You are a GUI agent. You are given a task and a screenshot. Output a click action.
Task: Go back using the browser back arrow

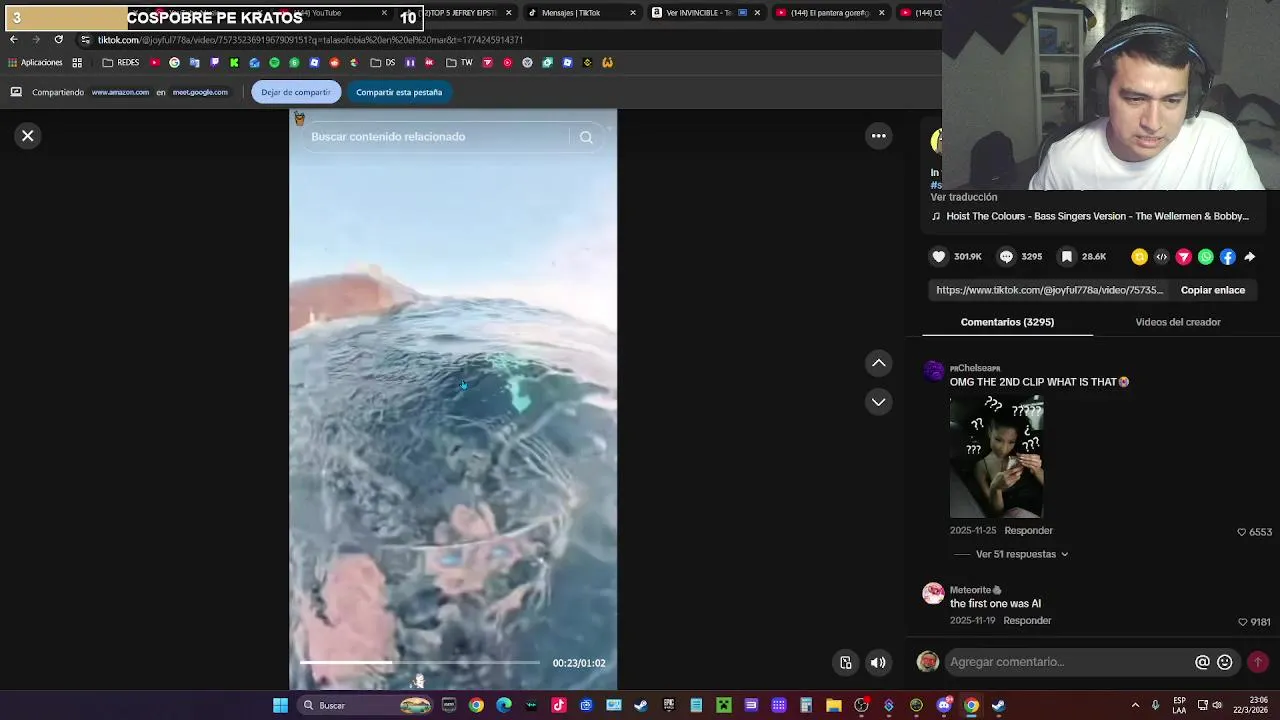point(13,40)
